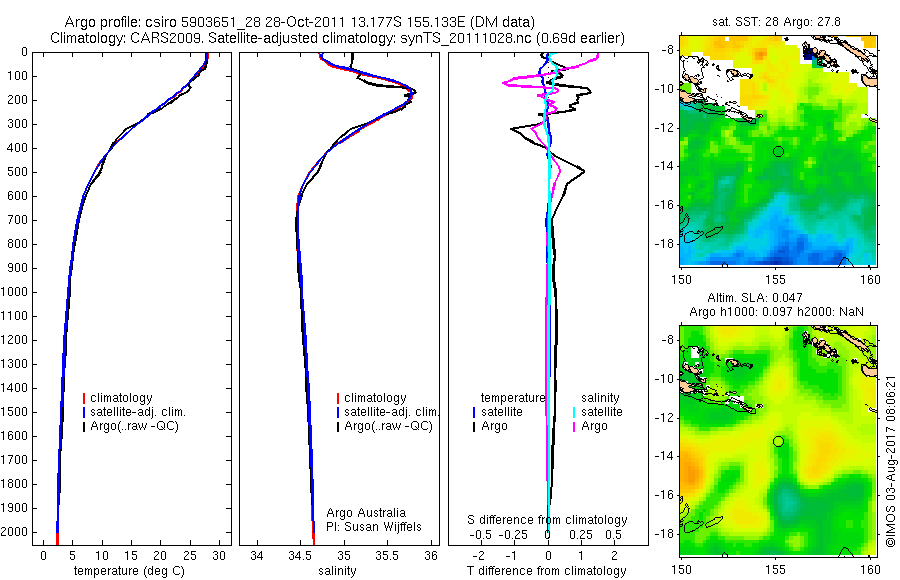Click the cyan satellite salinity legend marker

pyautogui.click(x=574, y=412)
